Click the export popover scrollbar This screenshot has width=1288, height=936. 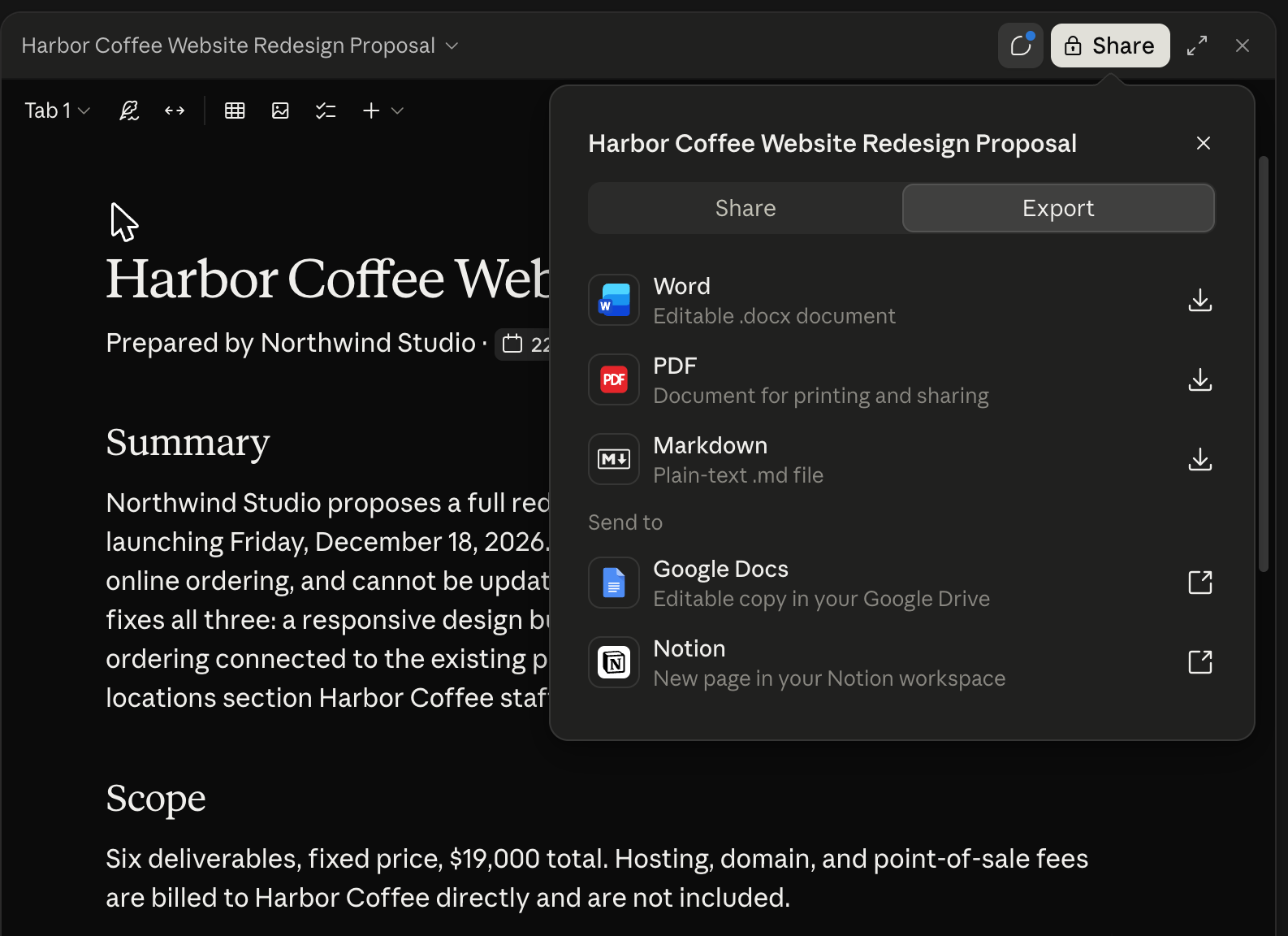1263,363
